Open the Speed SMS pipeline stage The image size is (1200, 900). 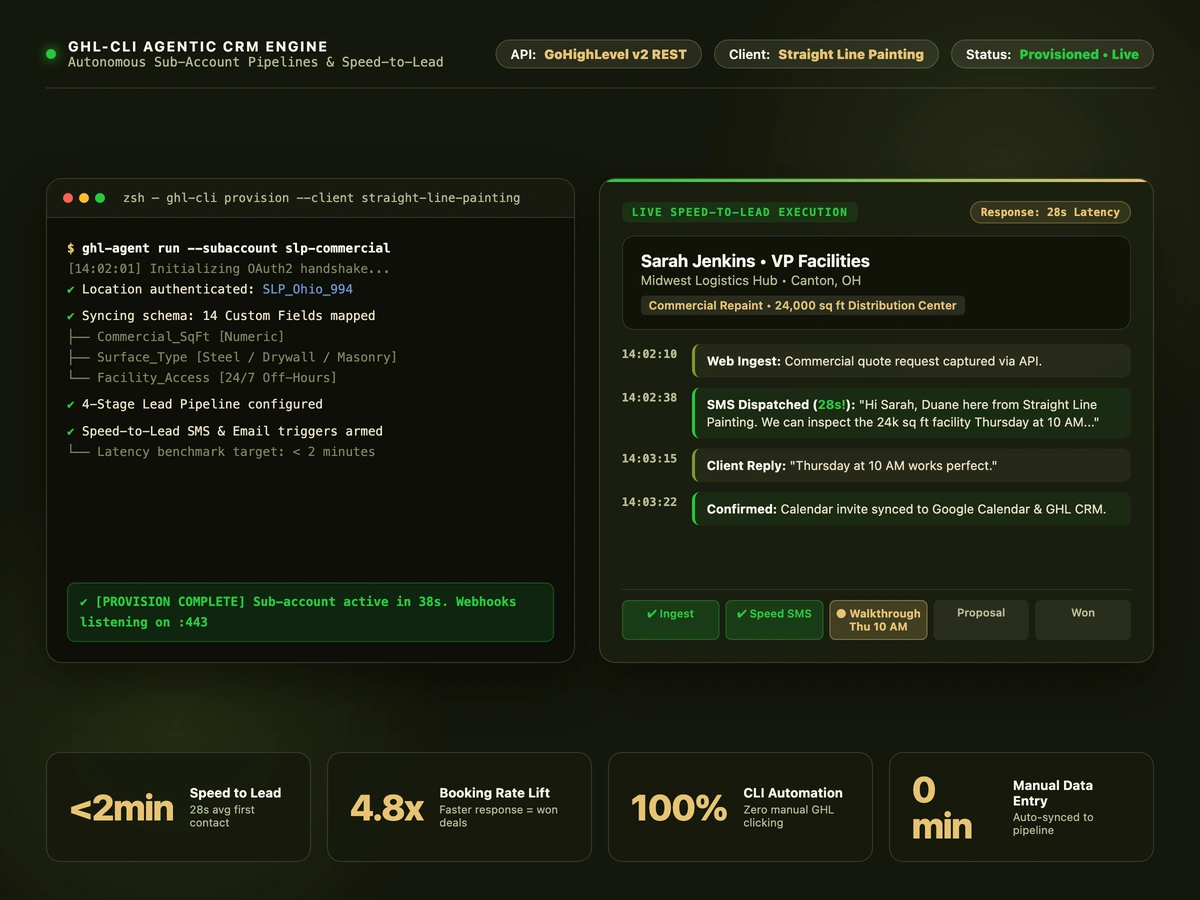click(x=774, y=619)
